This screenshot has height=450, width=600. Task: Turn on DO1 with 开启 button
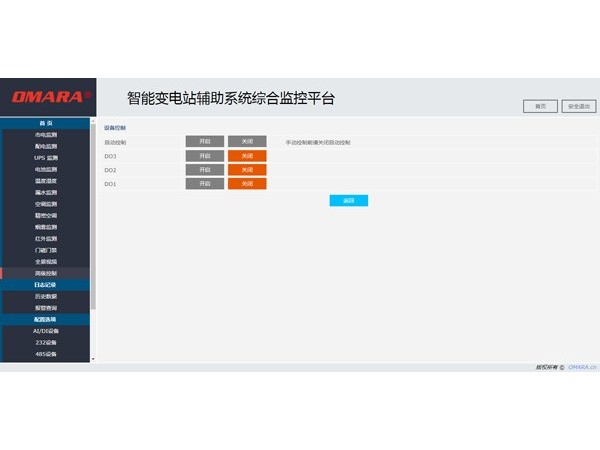[205, 184]
